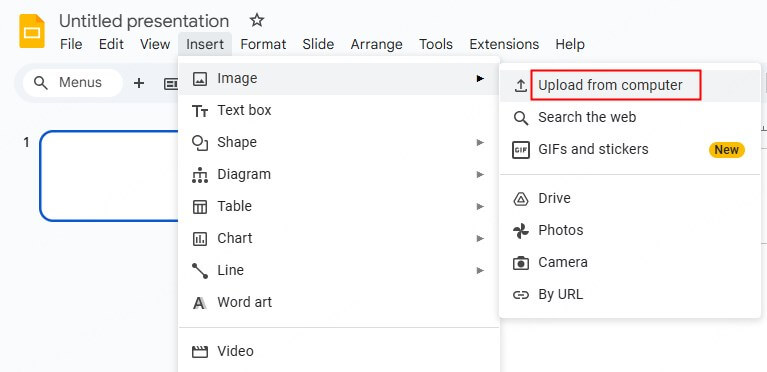
Task: Click the Google Slides logo icon
Action: point(32,31)
